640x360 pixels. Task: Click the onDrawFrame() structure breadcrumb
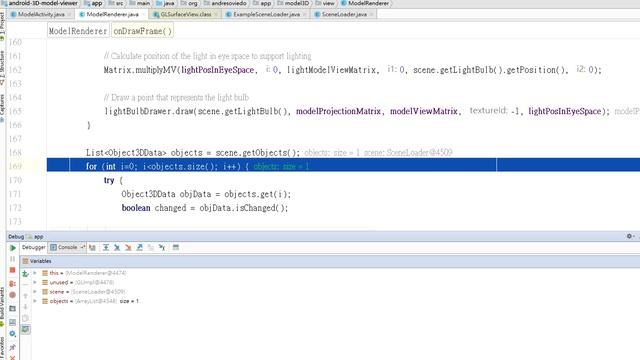pos(142,31)
